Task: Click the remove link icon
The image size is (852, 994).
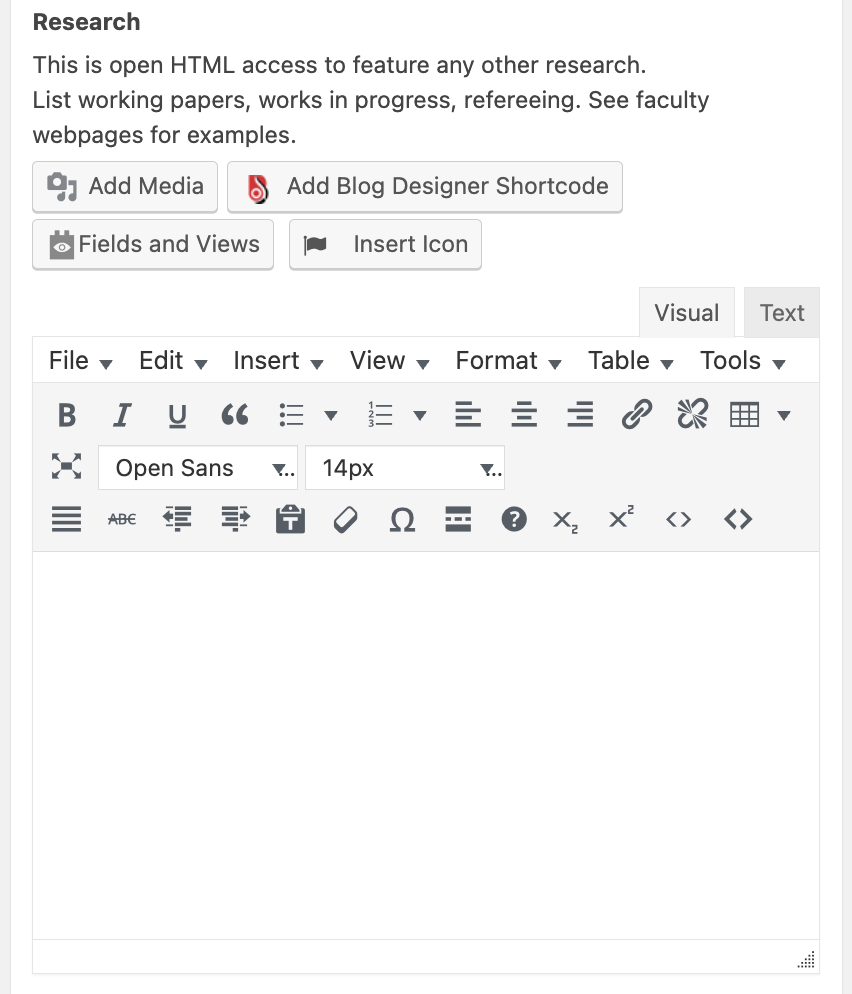Action: 692,414
